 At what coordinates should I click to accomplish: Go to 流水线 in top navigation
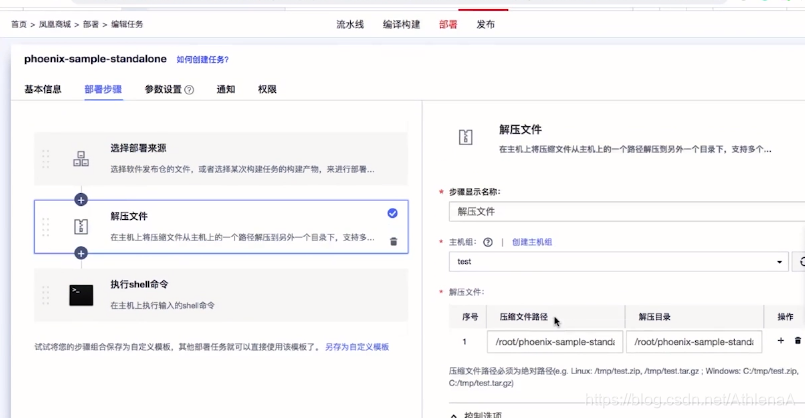point(350,25)
